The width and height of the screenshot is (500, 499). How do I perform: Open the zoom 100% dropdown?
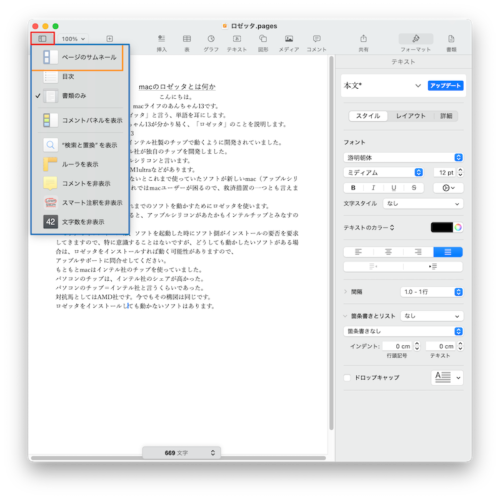pos(73,39)
